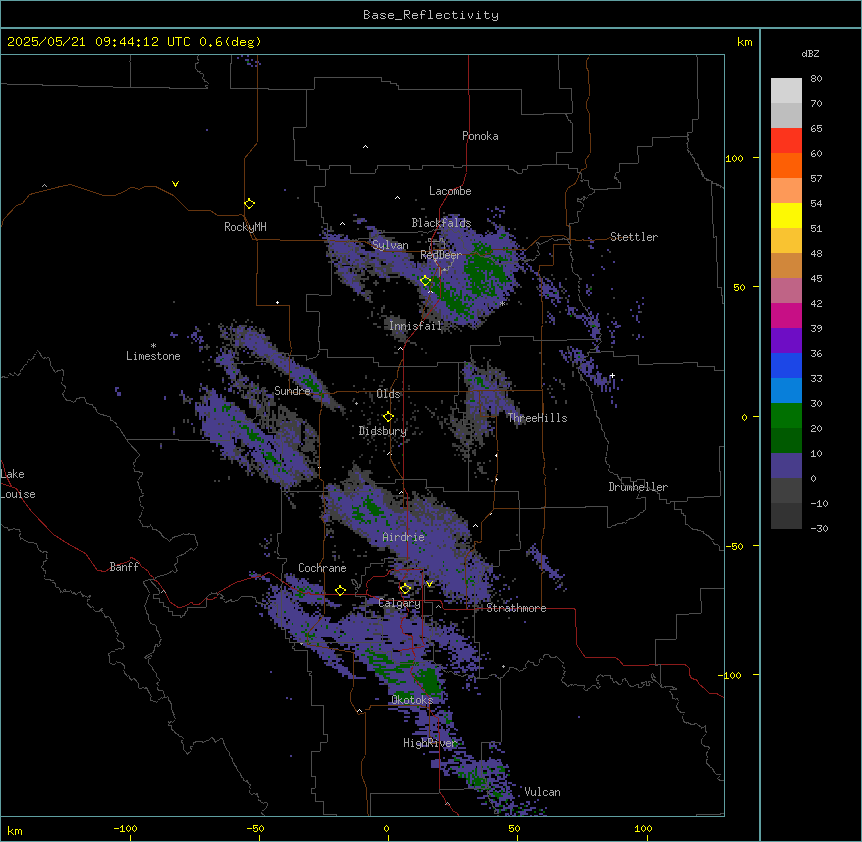Click the Drumheller city label
The image size is (862, 842).
coord(638,487)
